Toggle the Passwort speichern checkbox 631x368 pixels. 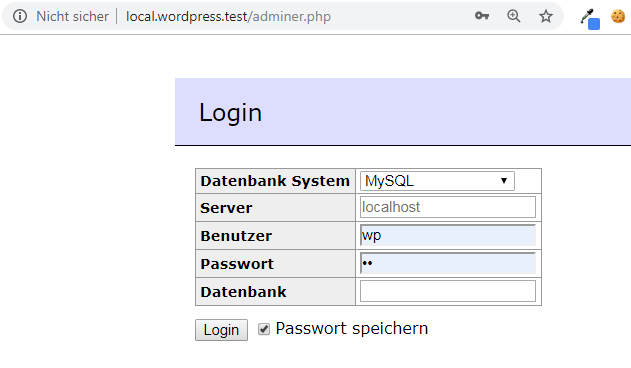[x=264, y=329]
